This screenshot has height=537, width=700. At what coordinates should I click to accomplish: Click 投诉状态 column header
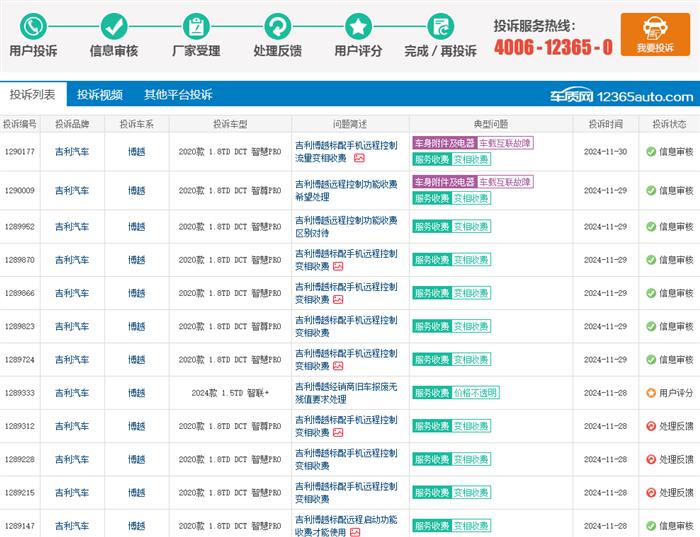click(x=669, y=124)
